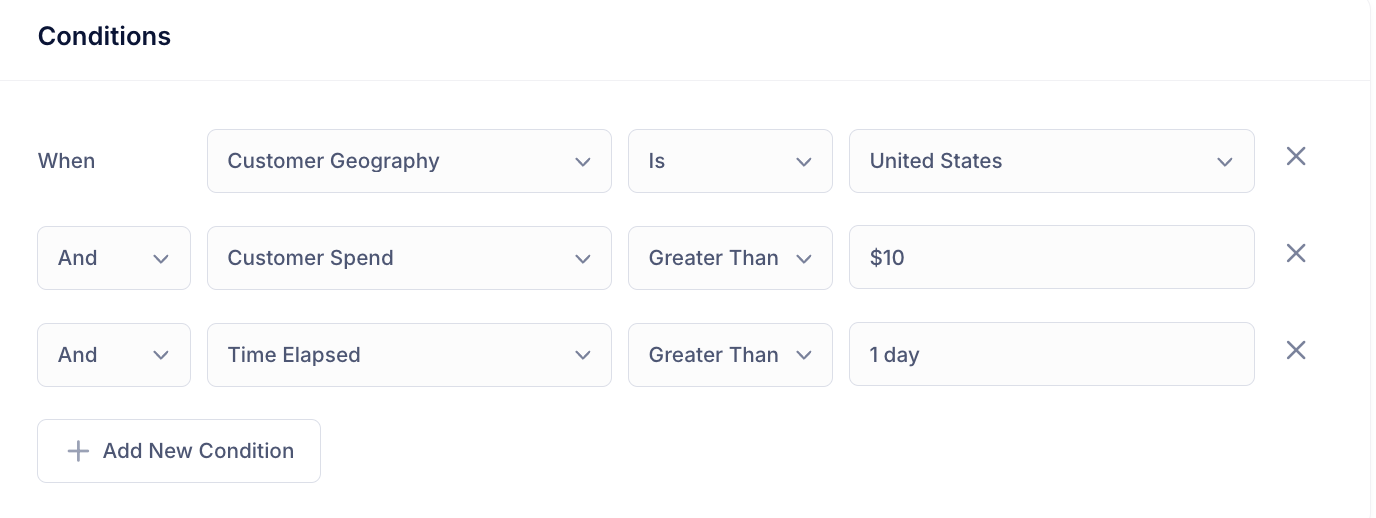The image size is (1376, 518).
Task: Click the $10 spend value field
Action: [x=1050, y=258]
